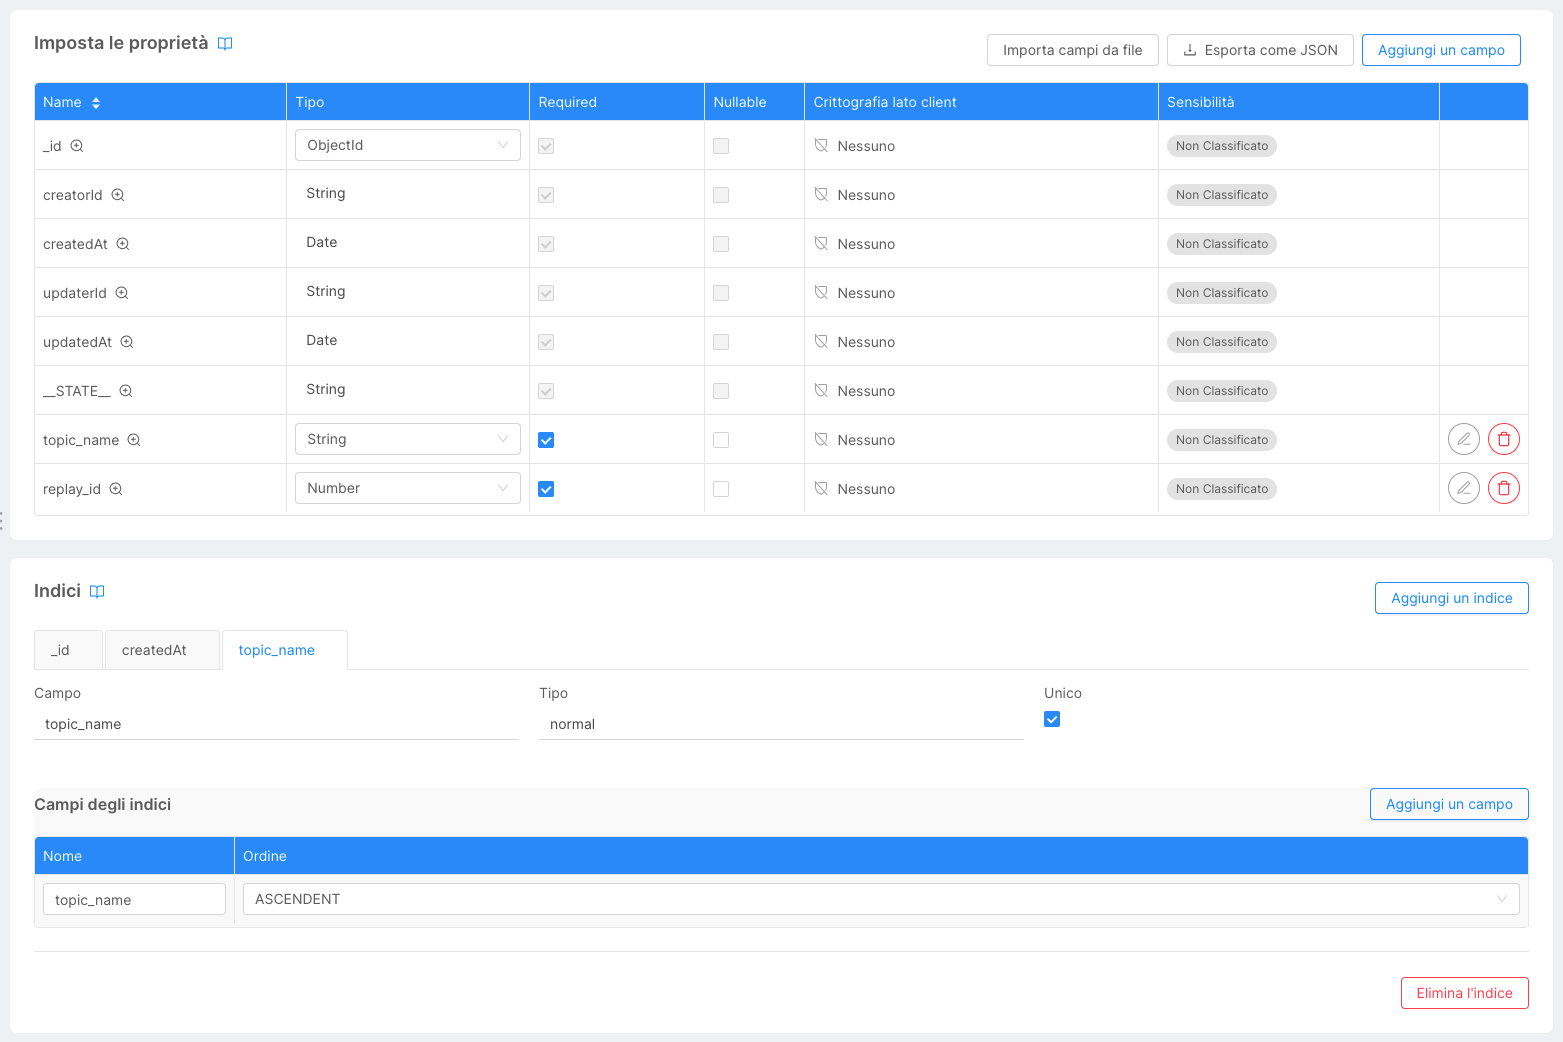1563x1042 pixels.
Task: Click the magnifier icon beside the _id field
Action: [77, 146]
